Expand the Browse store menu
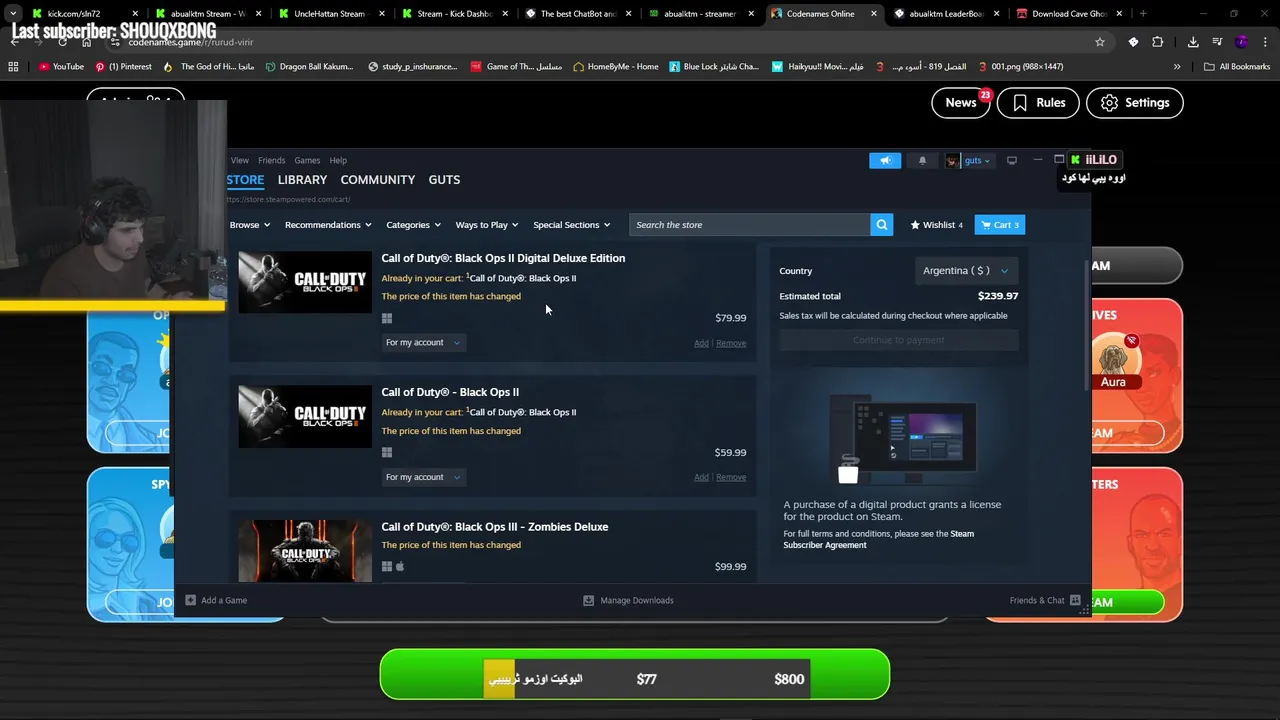 249,225
